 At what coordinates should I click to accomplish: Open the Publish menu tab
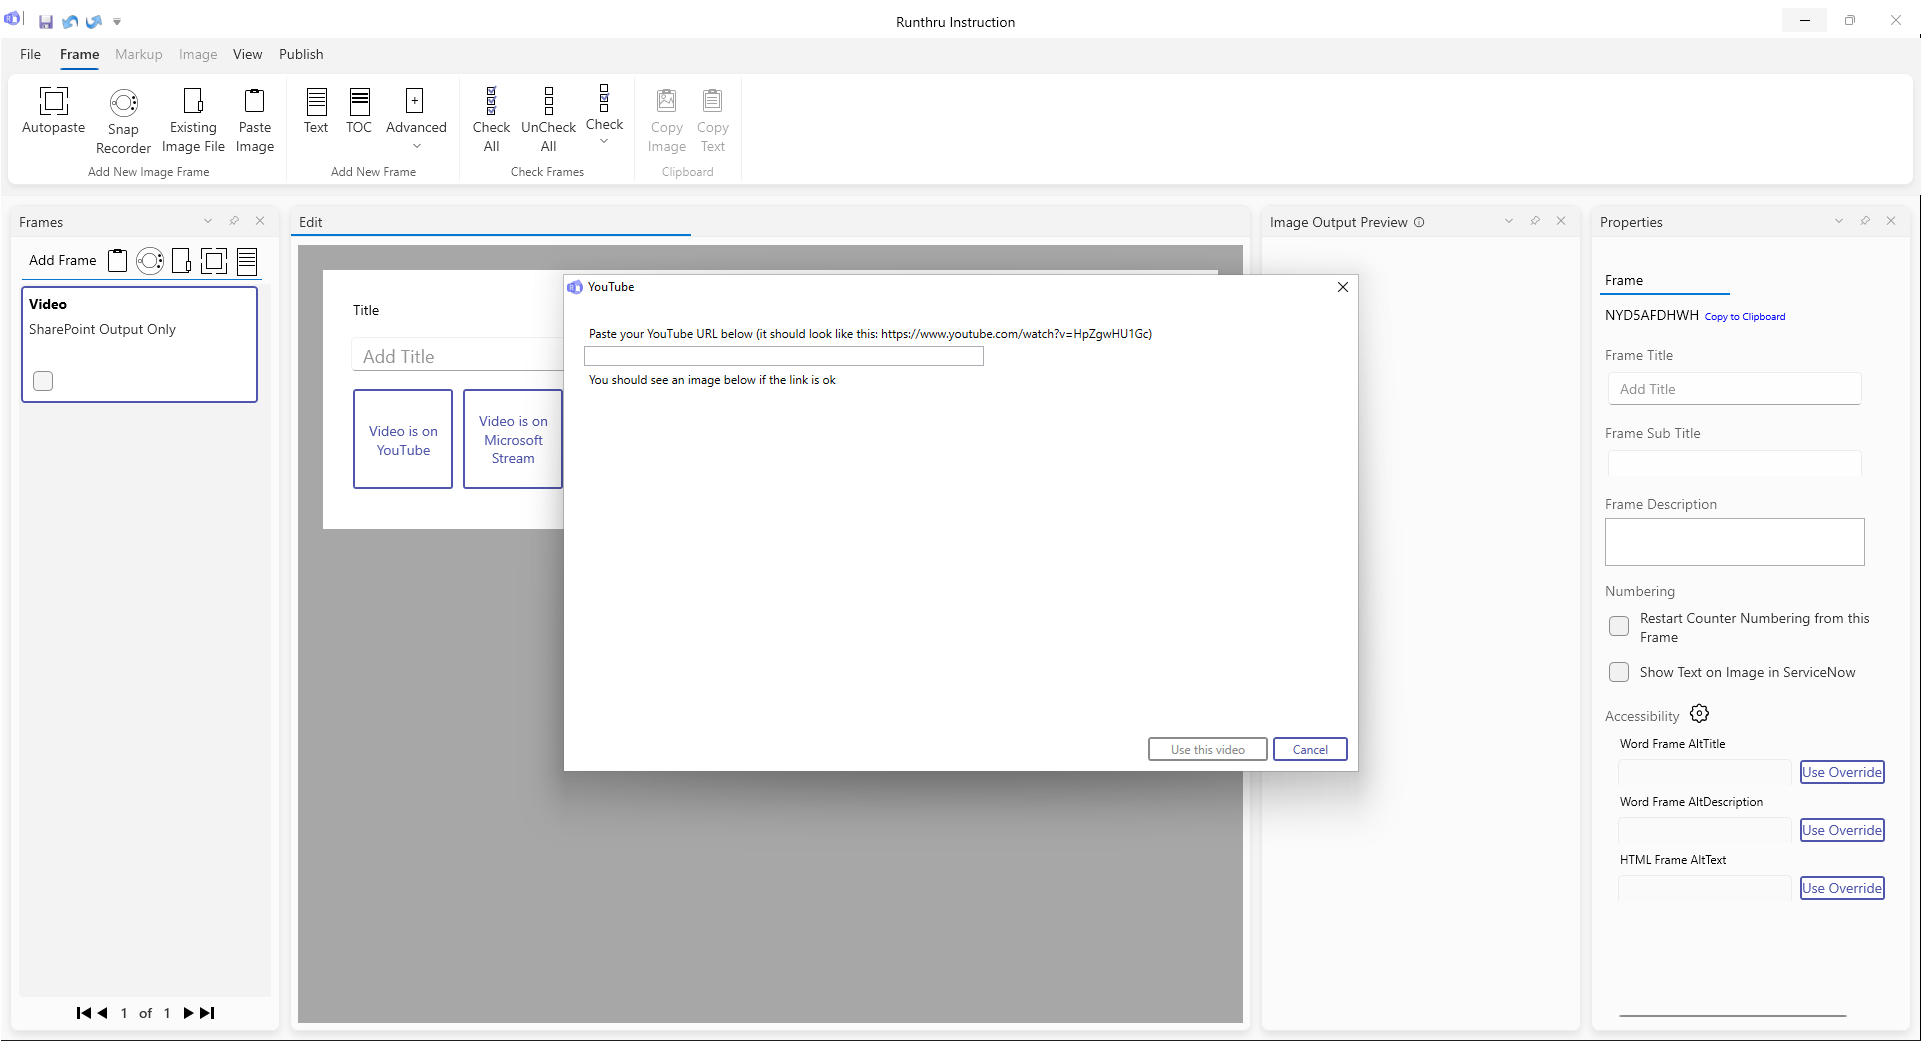point(301,54)
